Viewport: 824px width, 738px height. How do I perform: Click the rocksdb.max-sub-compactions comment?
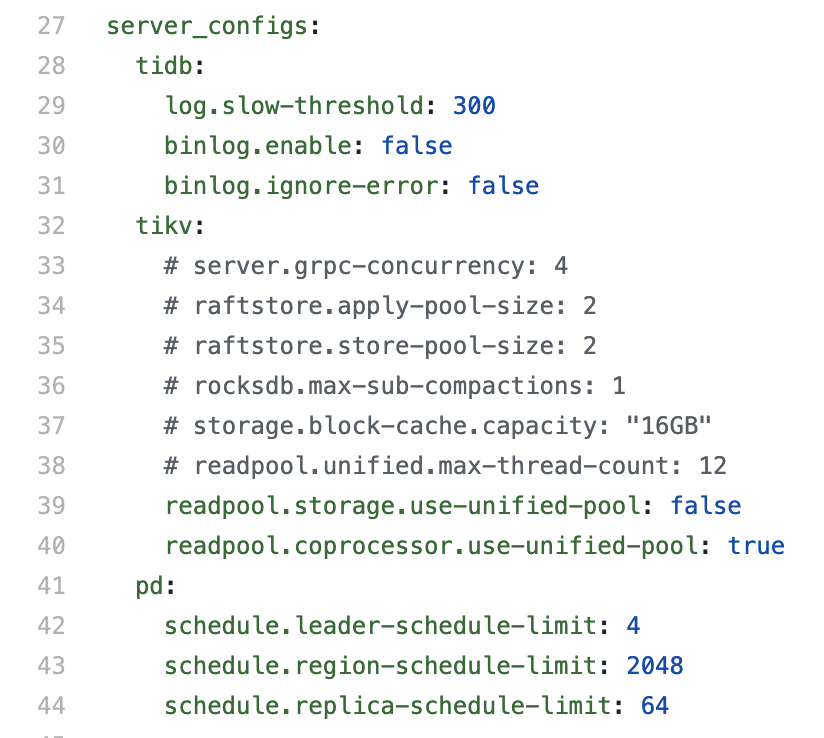(x=395, y=386)
